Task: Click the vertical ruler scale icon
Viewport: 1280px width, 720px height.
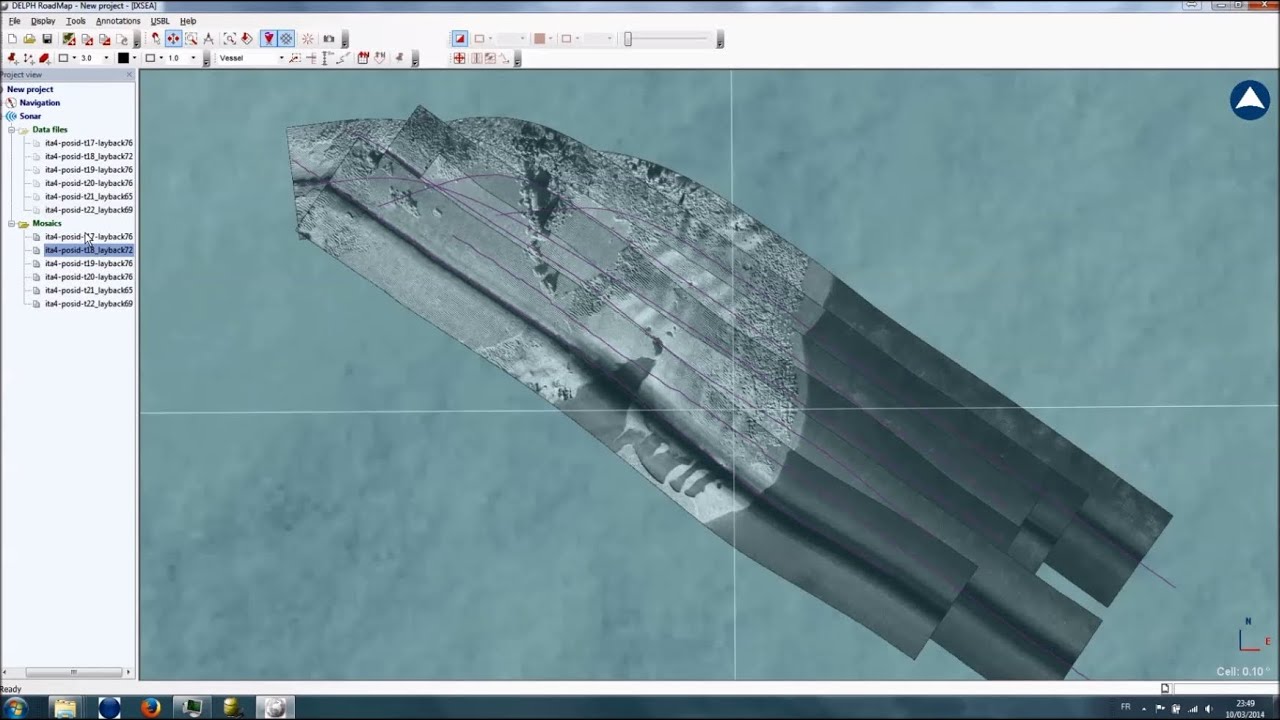Action: click(x=326, y=58)
